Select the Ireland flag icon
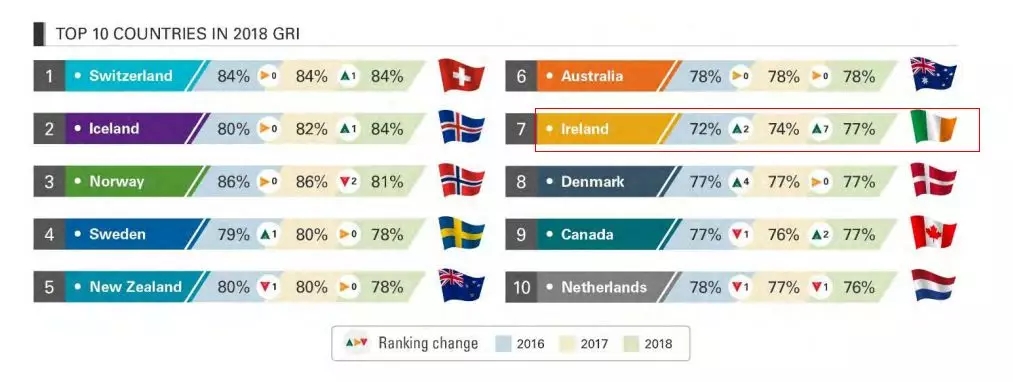The width and height of the screenshot is (1013, 382). pos(933,127)
